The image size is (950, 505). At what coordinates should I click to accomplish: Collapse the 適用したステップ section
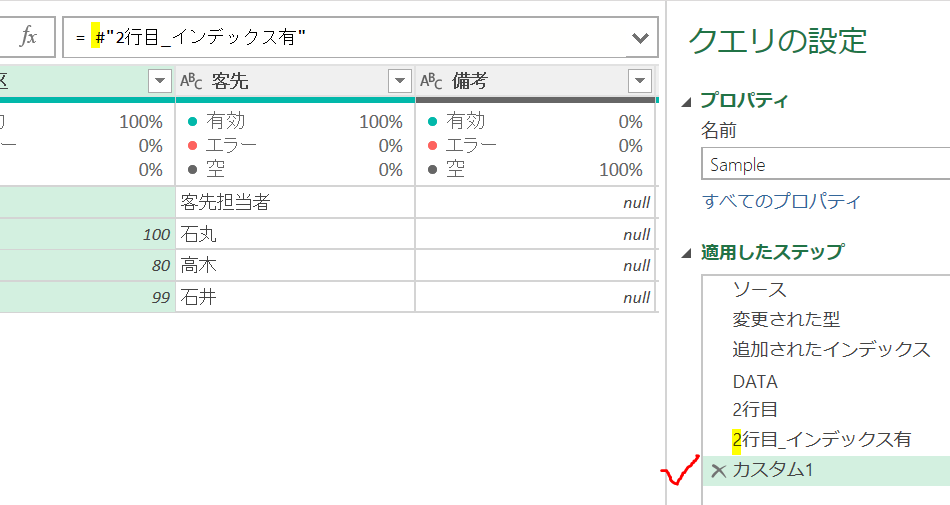pyautogui.click(x=686, y=253)
